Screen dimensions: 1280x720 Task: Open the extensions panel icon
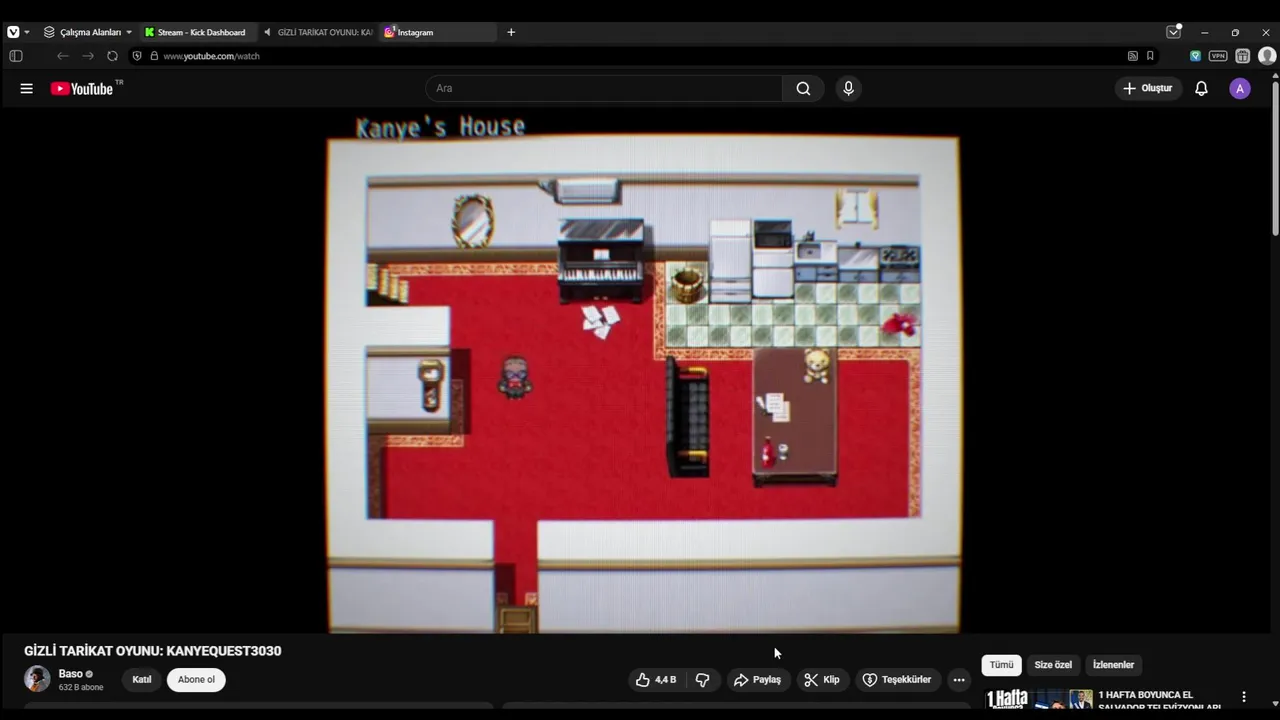1243,56
